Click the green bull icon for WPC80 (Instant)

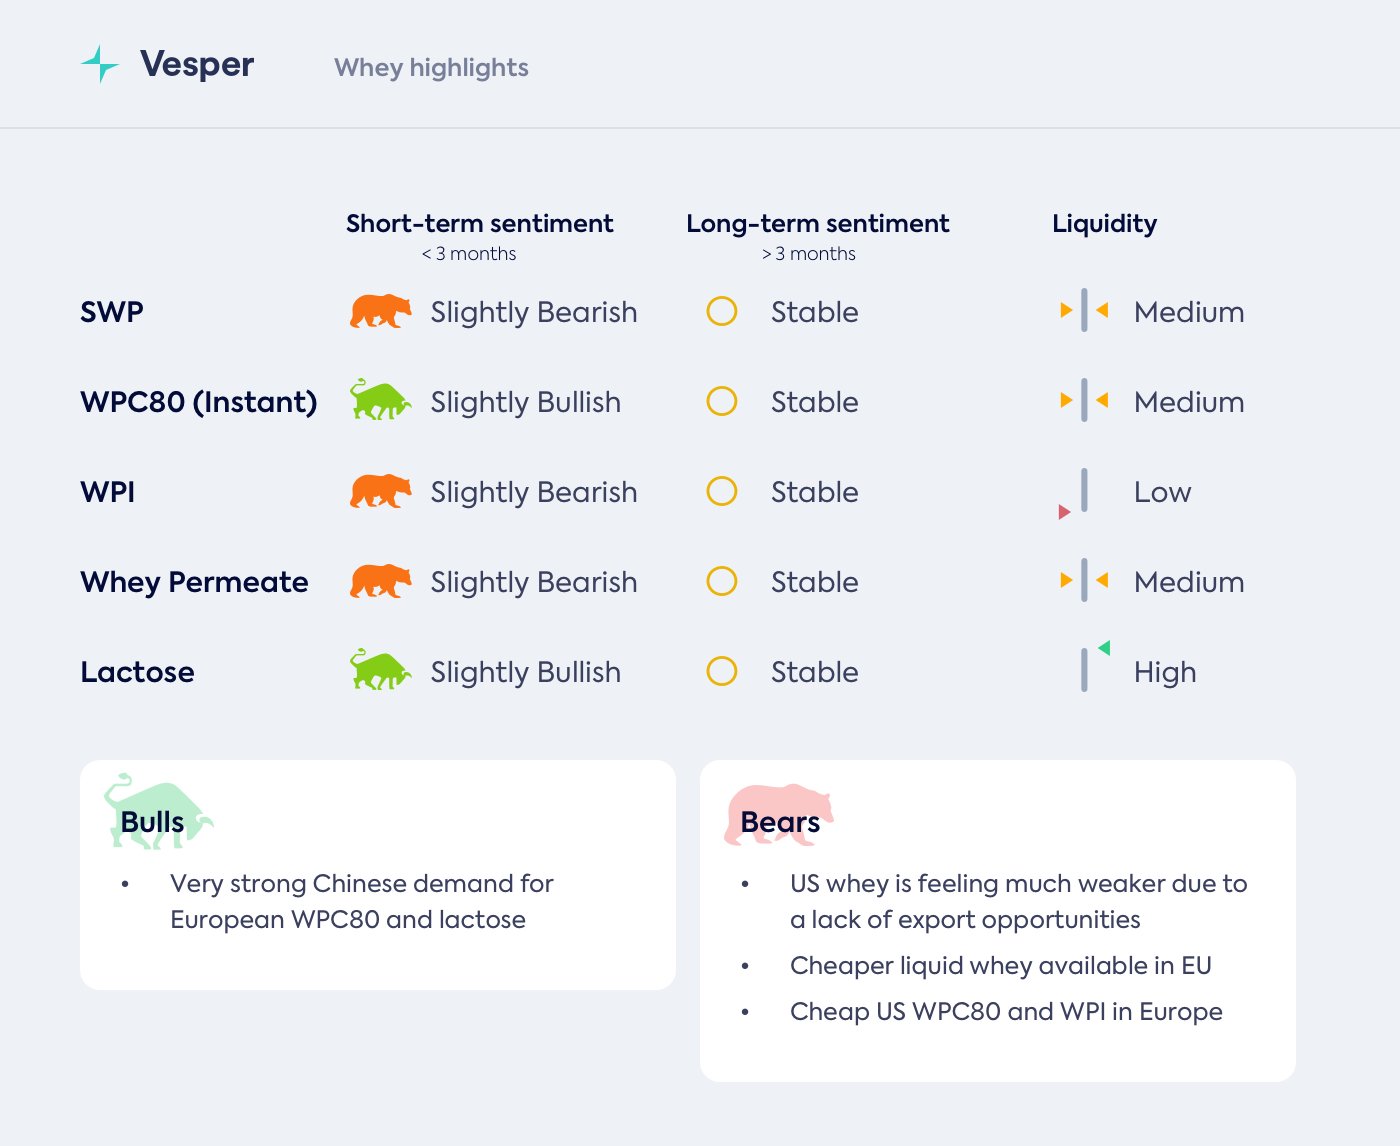380,401
